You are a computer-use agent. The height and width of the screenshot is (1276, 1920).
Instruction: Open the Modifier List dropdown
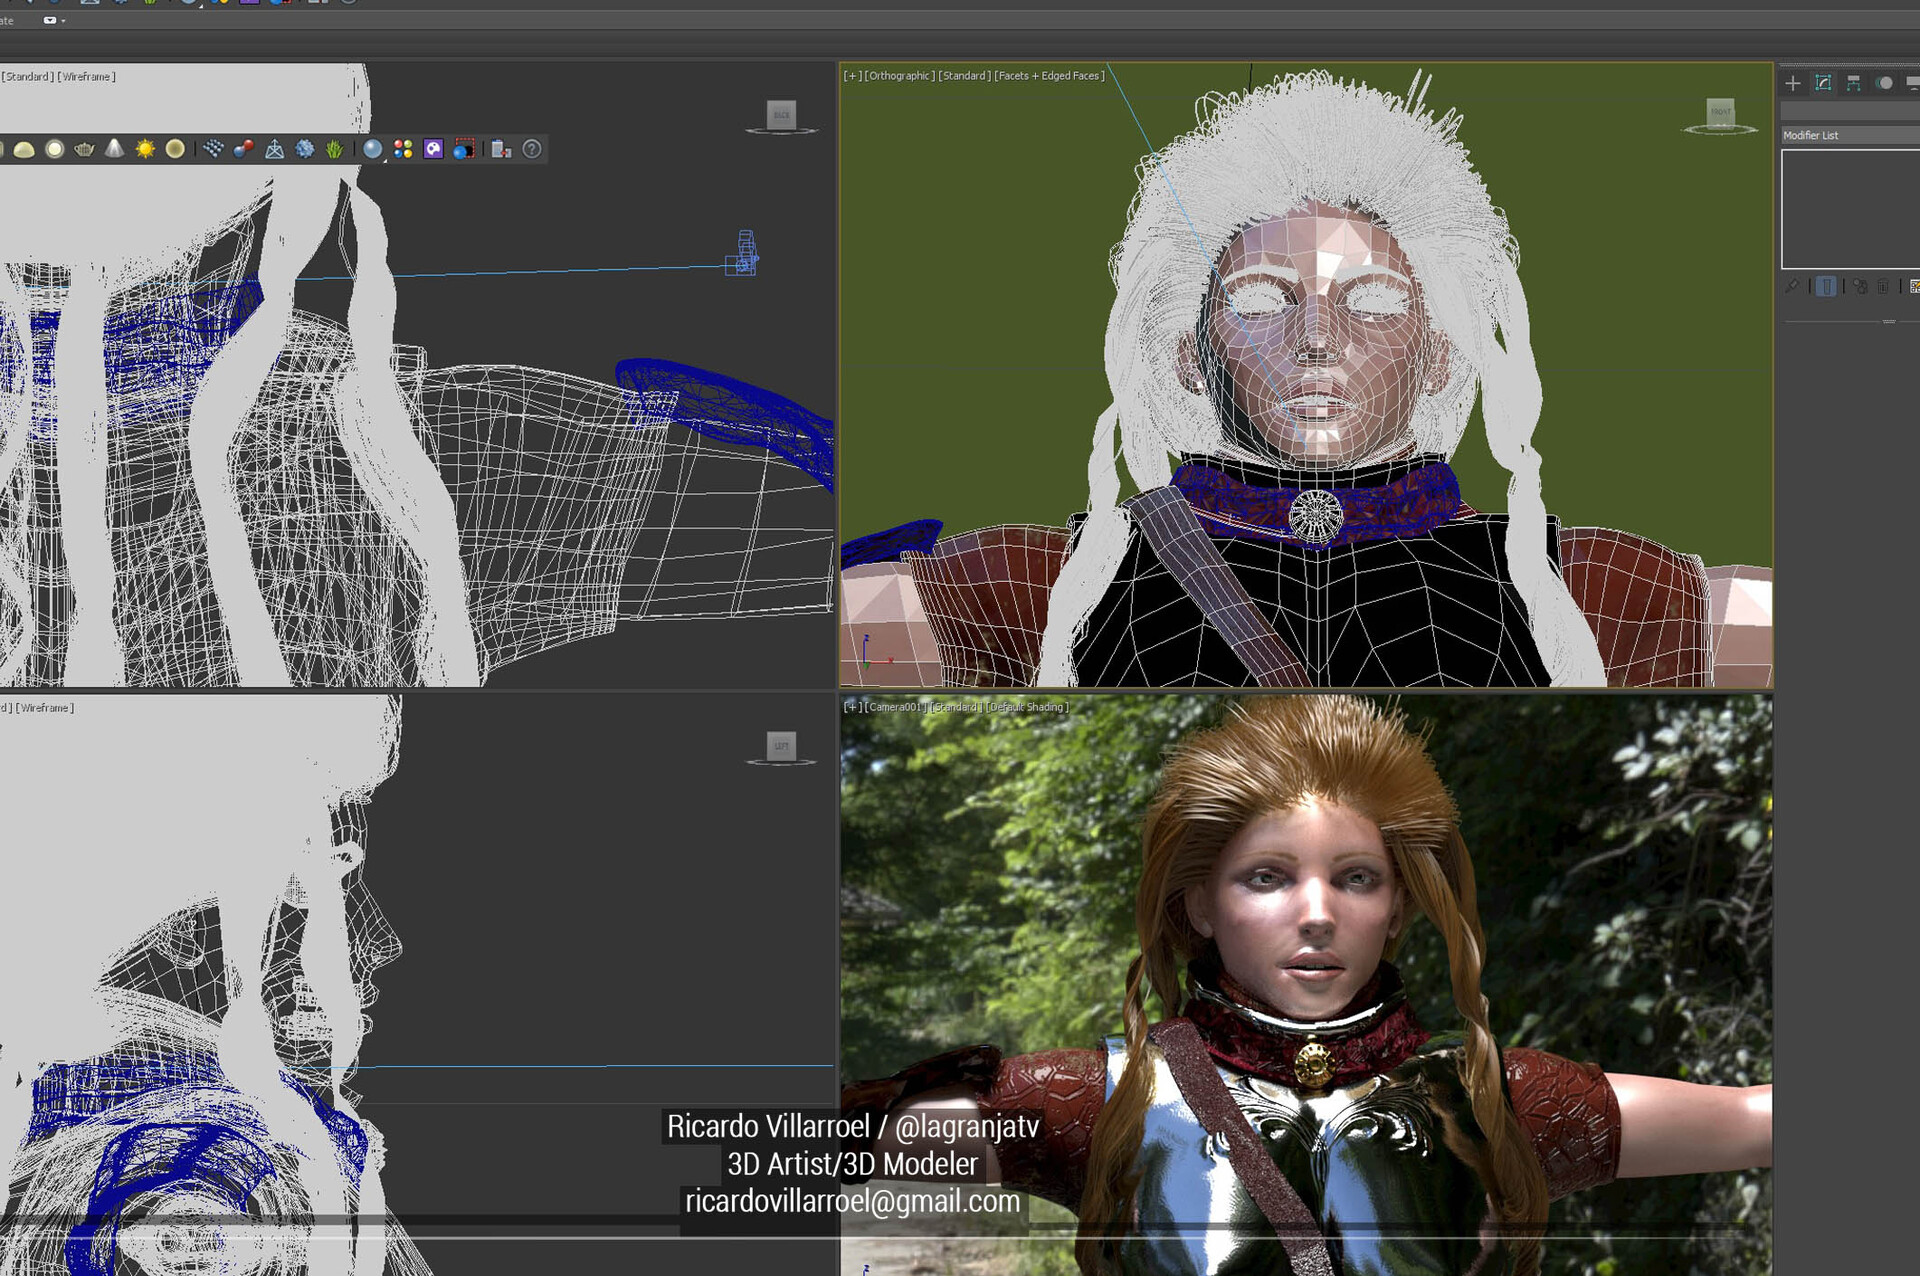tap(1848, 135)
